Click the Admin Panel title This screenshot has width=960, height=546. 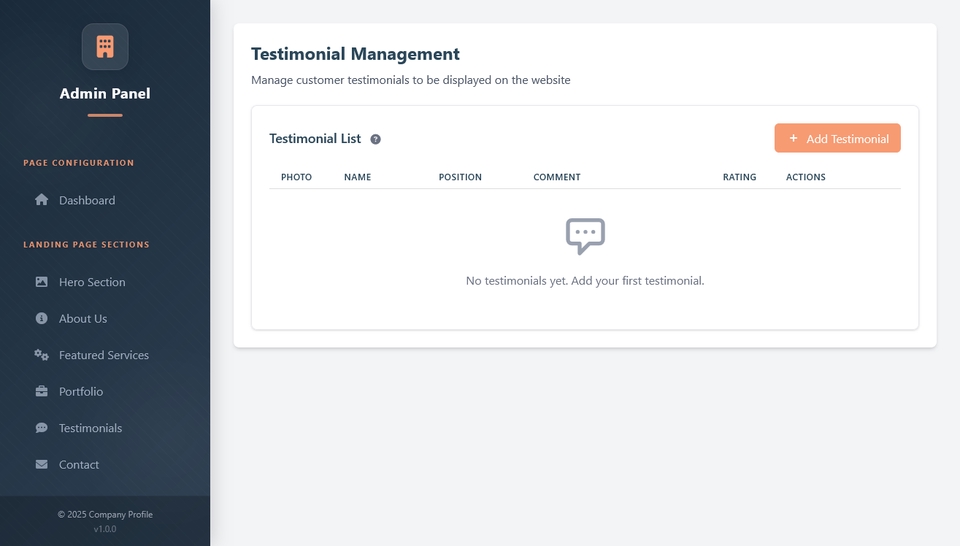click(x=105, y=94)
